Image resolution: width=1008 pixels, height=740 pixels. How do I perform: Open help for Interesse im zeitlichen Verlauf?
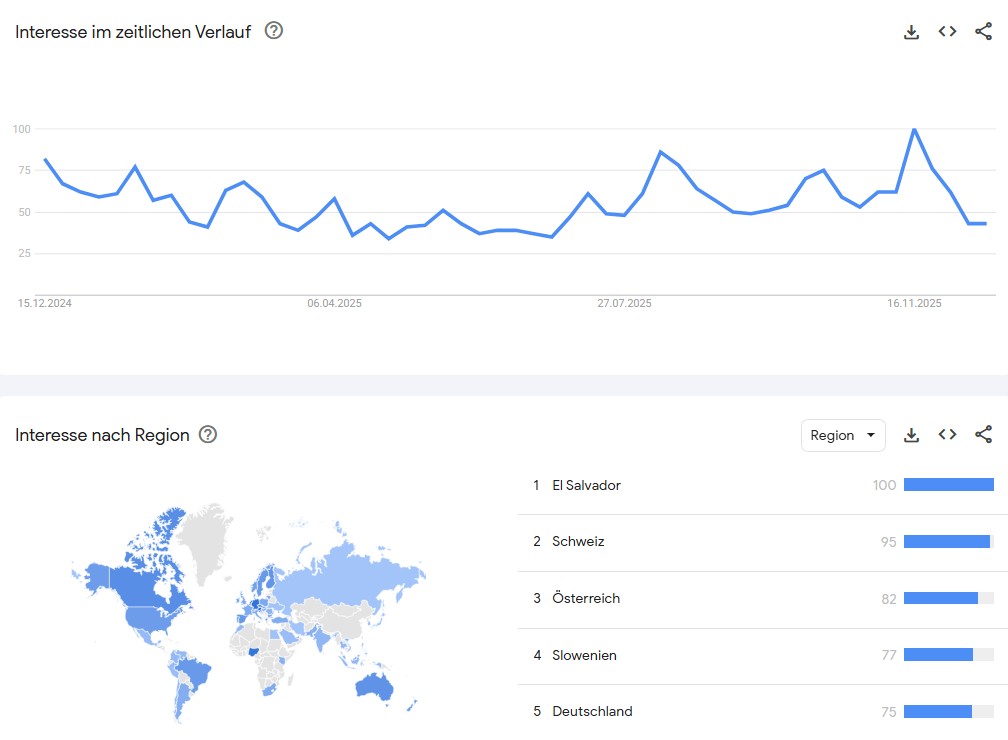[274, 31]
